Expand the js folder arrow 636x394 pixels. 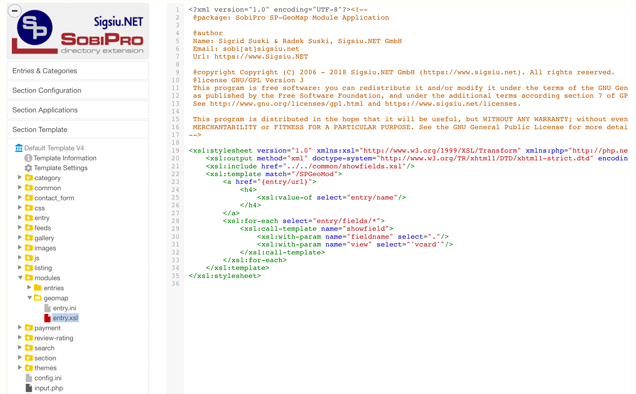19,257
